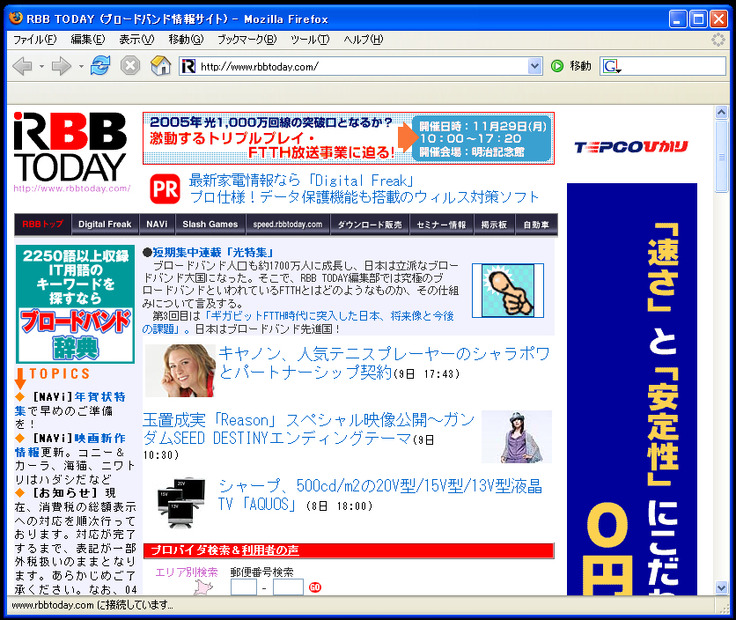Screen dimensions: 736x620
Task: Click the pointing finger illustration thumbnail
Action: tap(508, 290)
